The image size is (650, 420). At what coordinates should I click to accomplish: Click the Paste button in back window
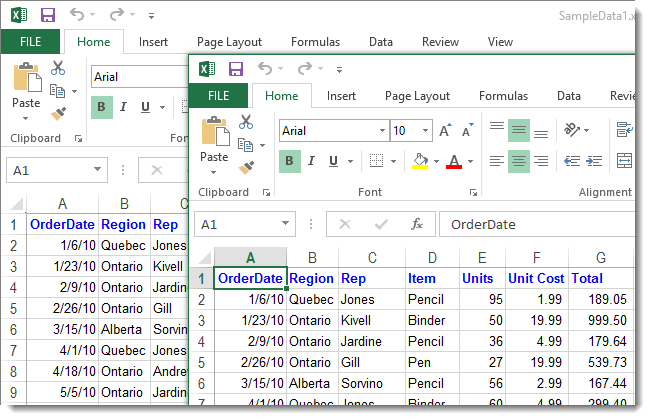click(26, 88)
